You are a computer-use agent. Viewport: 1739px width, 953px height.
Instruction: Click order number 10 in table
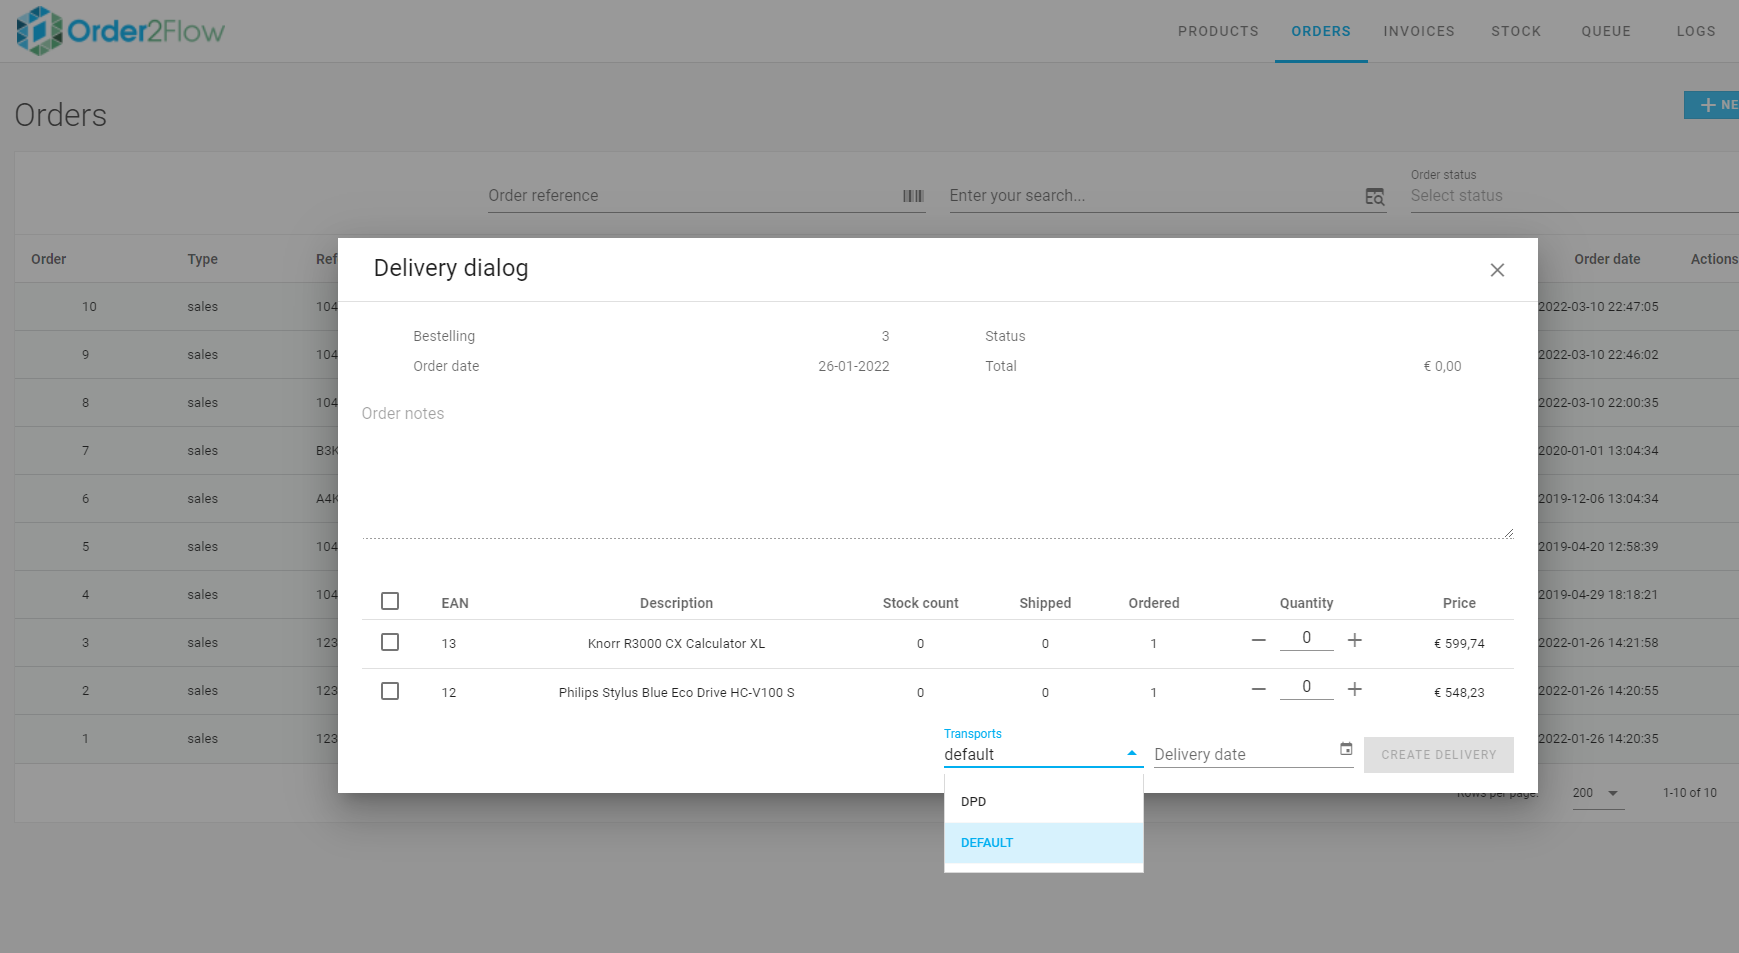(x=89, y=307)
